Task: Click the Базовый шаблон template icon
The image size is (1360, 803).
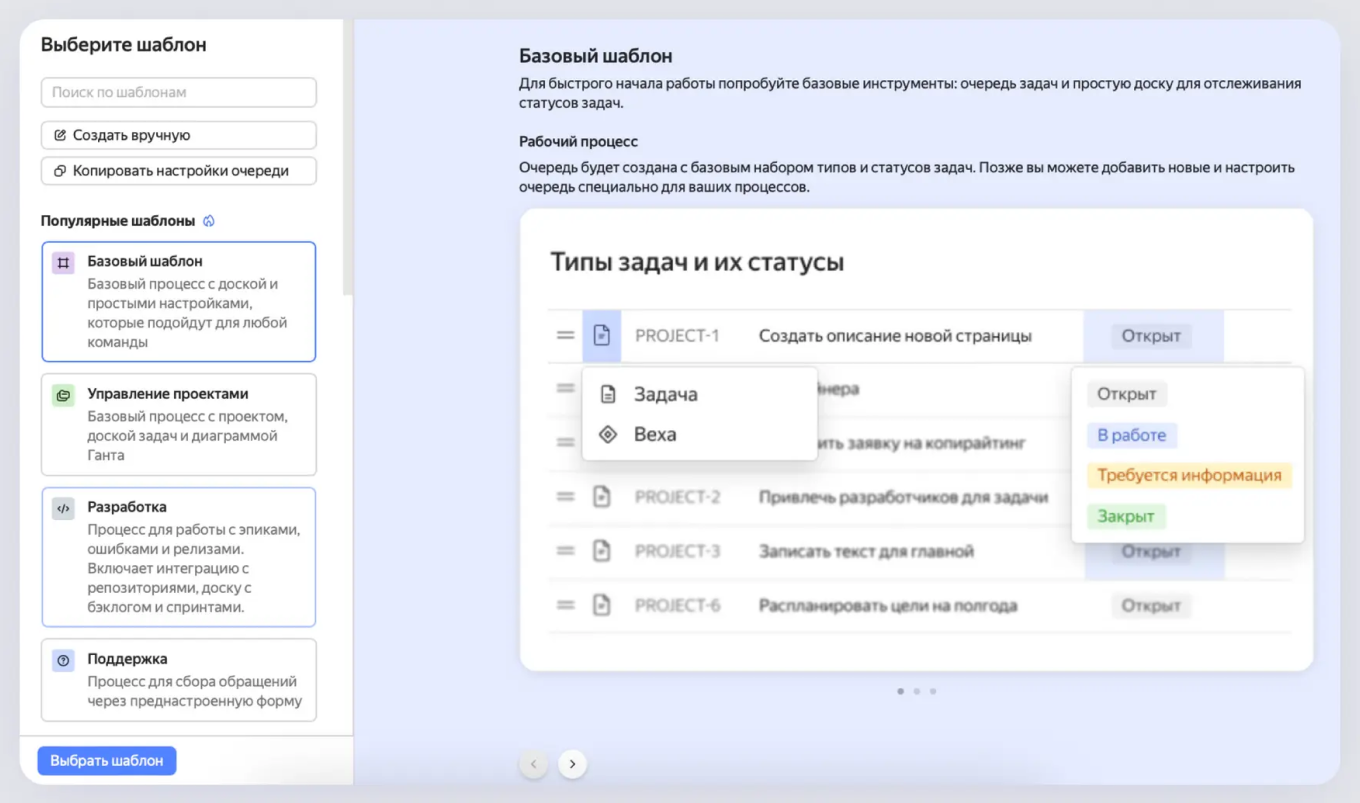Action: coord(62,260)
